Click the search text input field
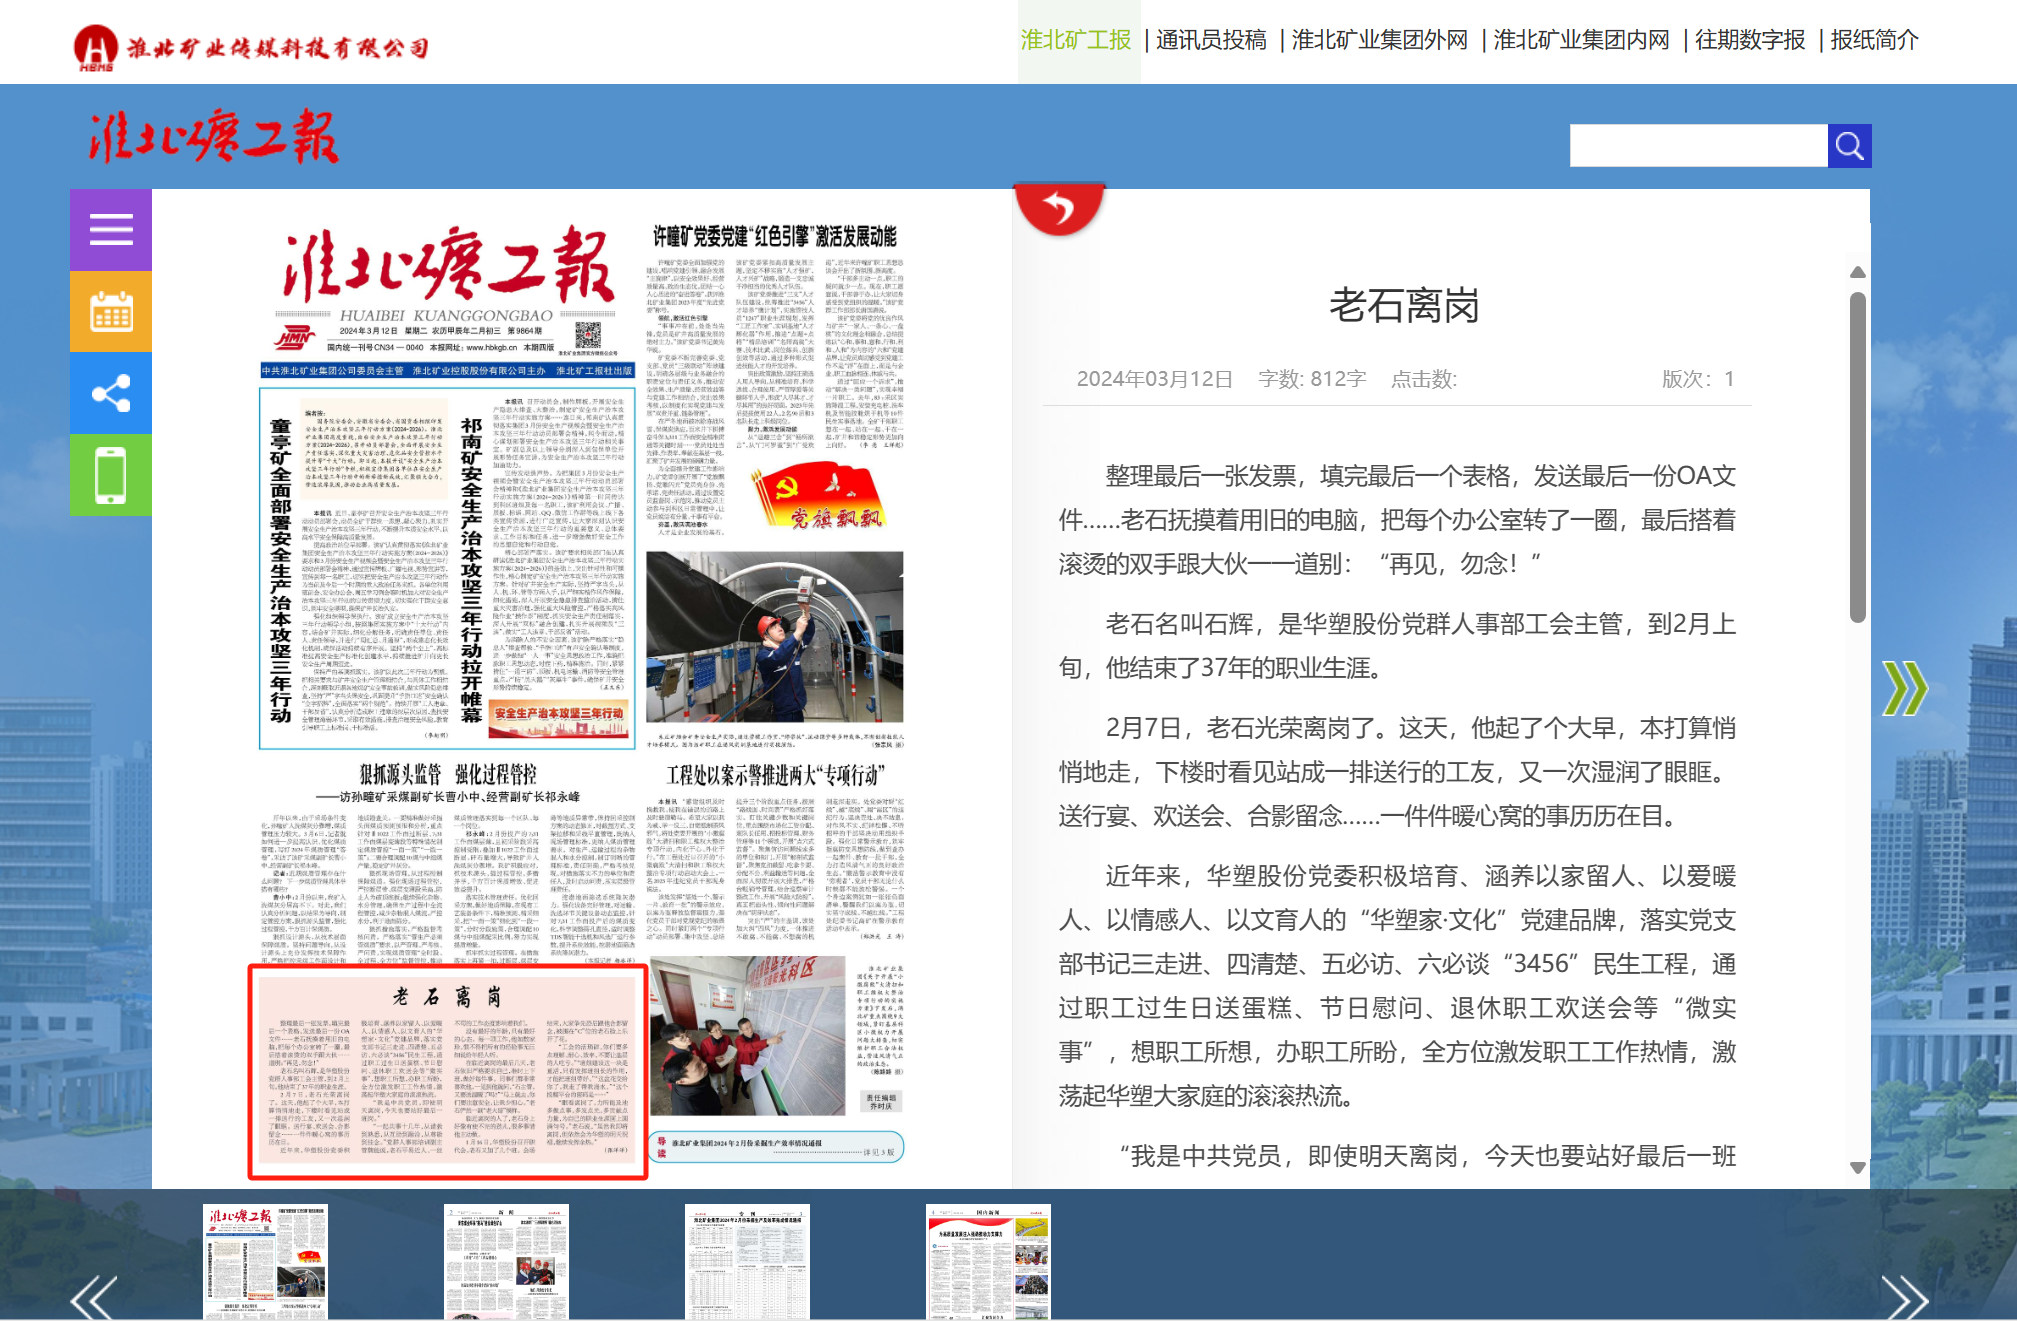 pos(1698,146)
